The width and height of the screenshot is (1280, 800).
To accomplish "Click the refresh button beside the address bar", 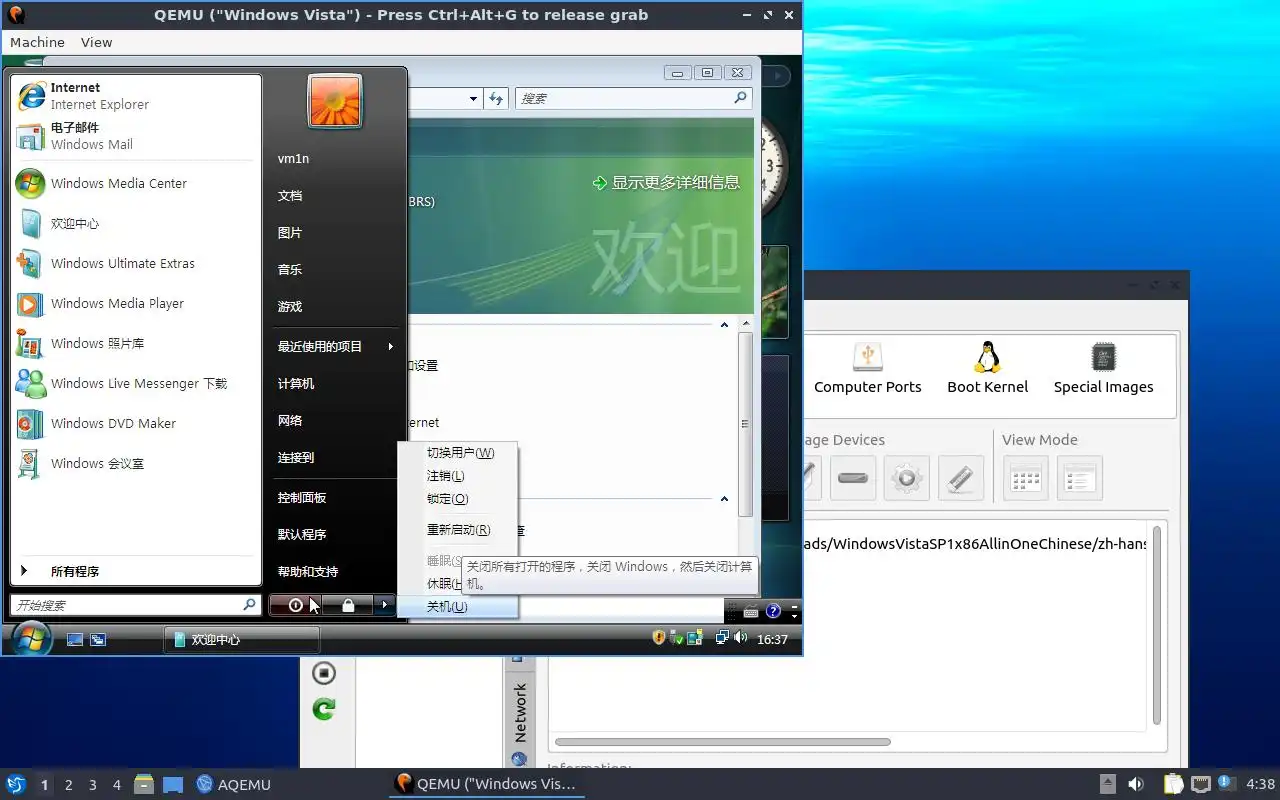I will [497, 98].
